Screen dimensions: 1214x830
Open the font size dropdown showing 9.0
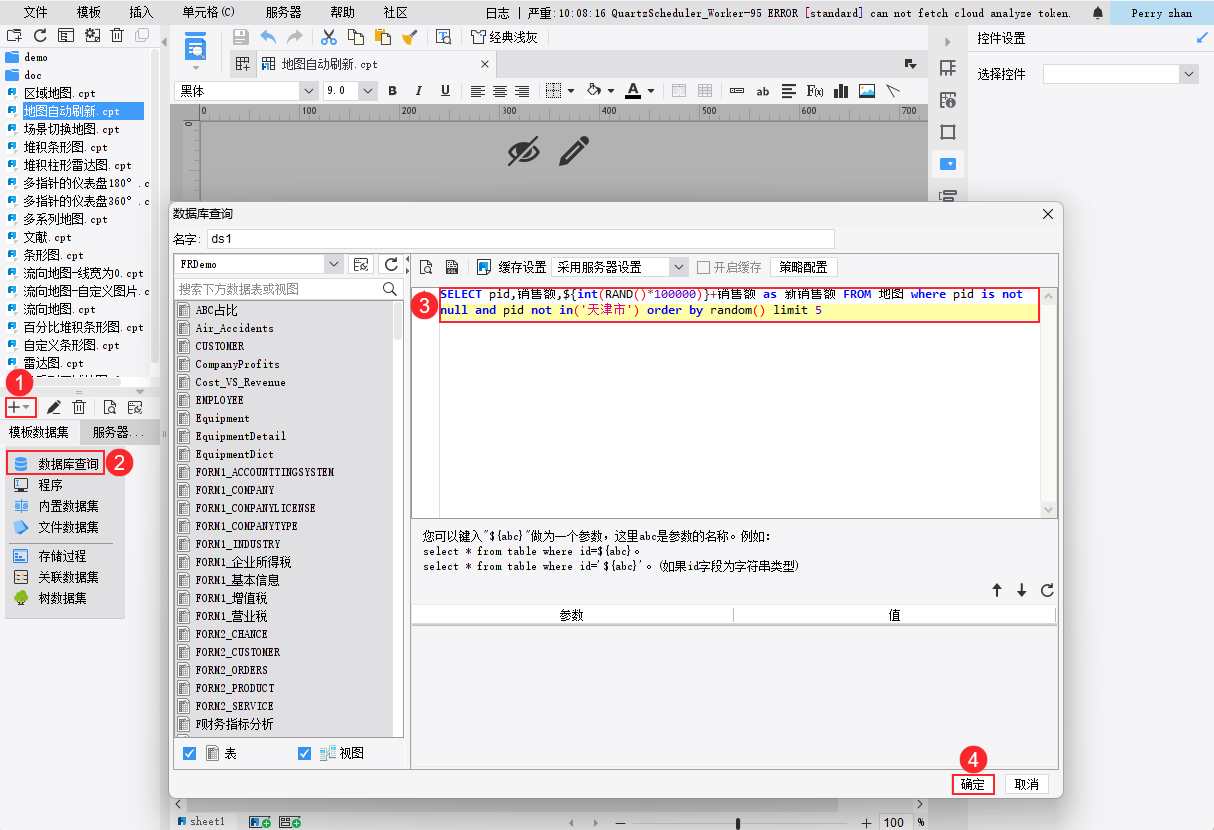[368, 91]
